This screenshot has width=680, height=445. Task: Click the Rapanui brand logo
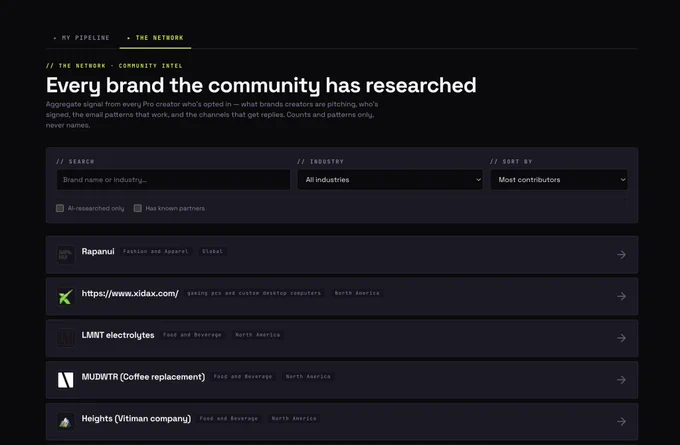pos(65,255)
